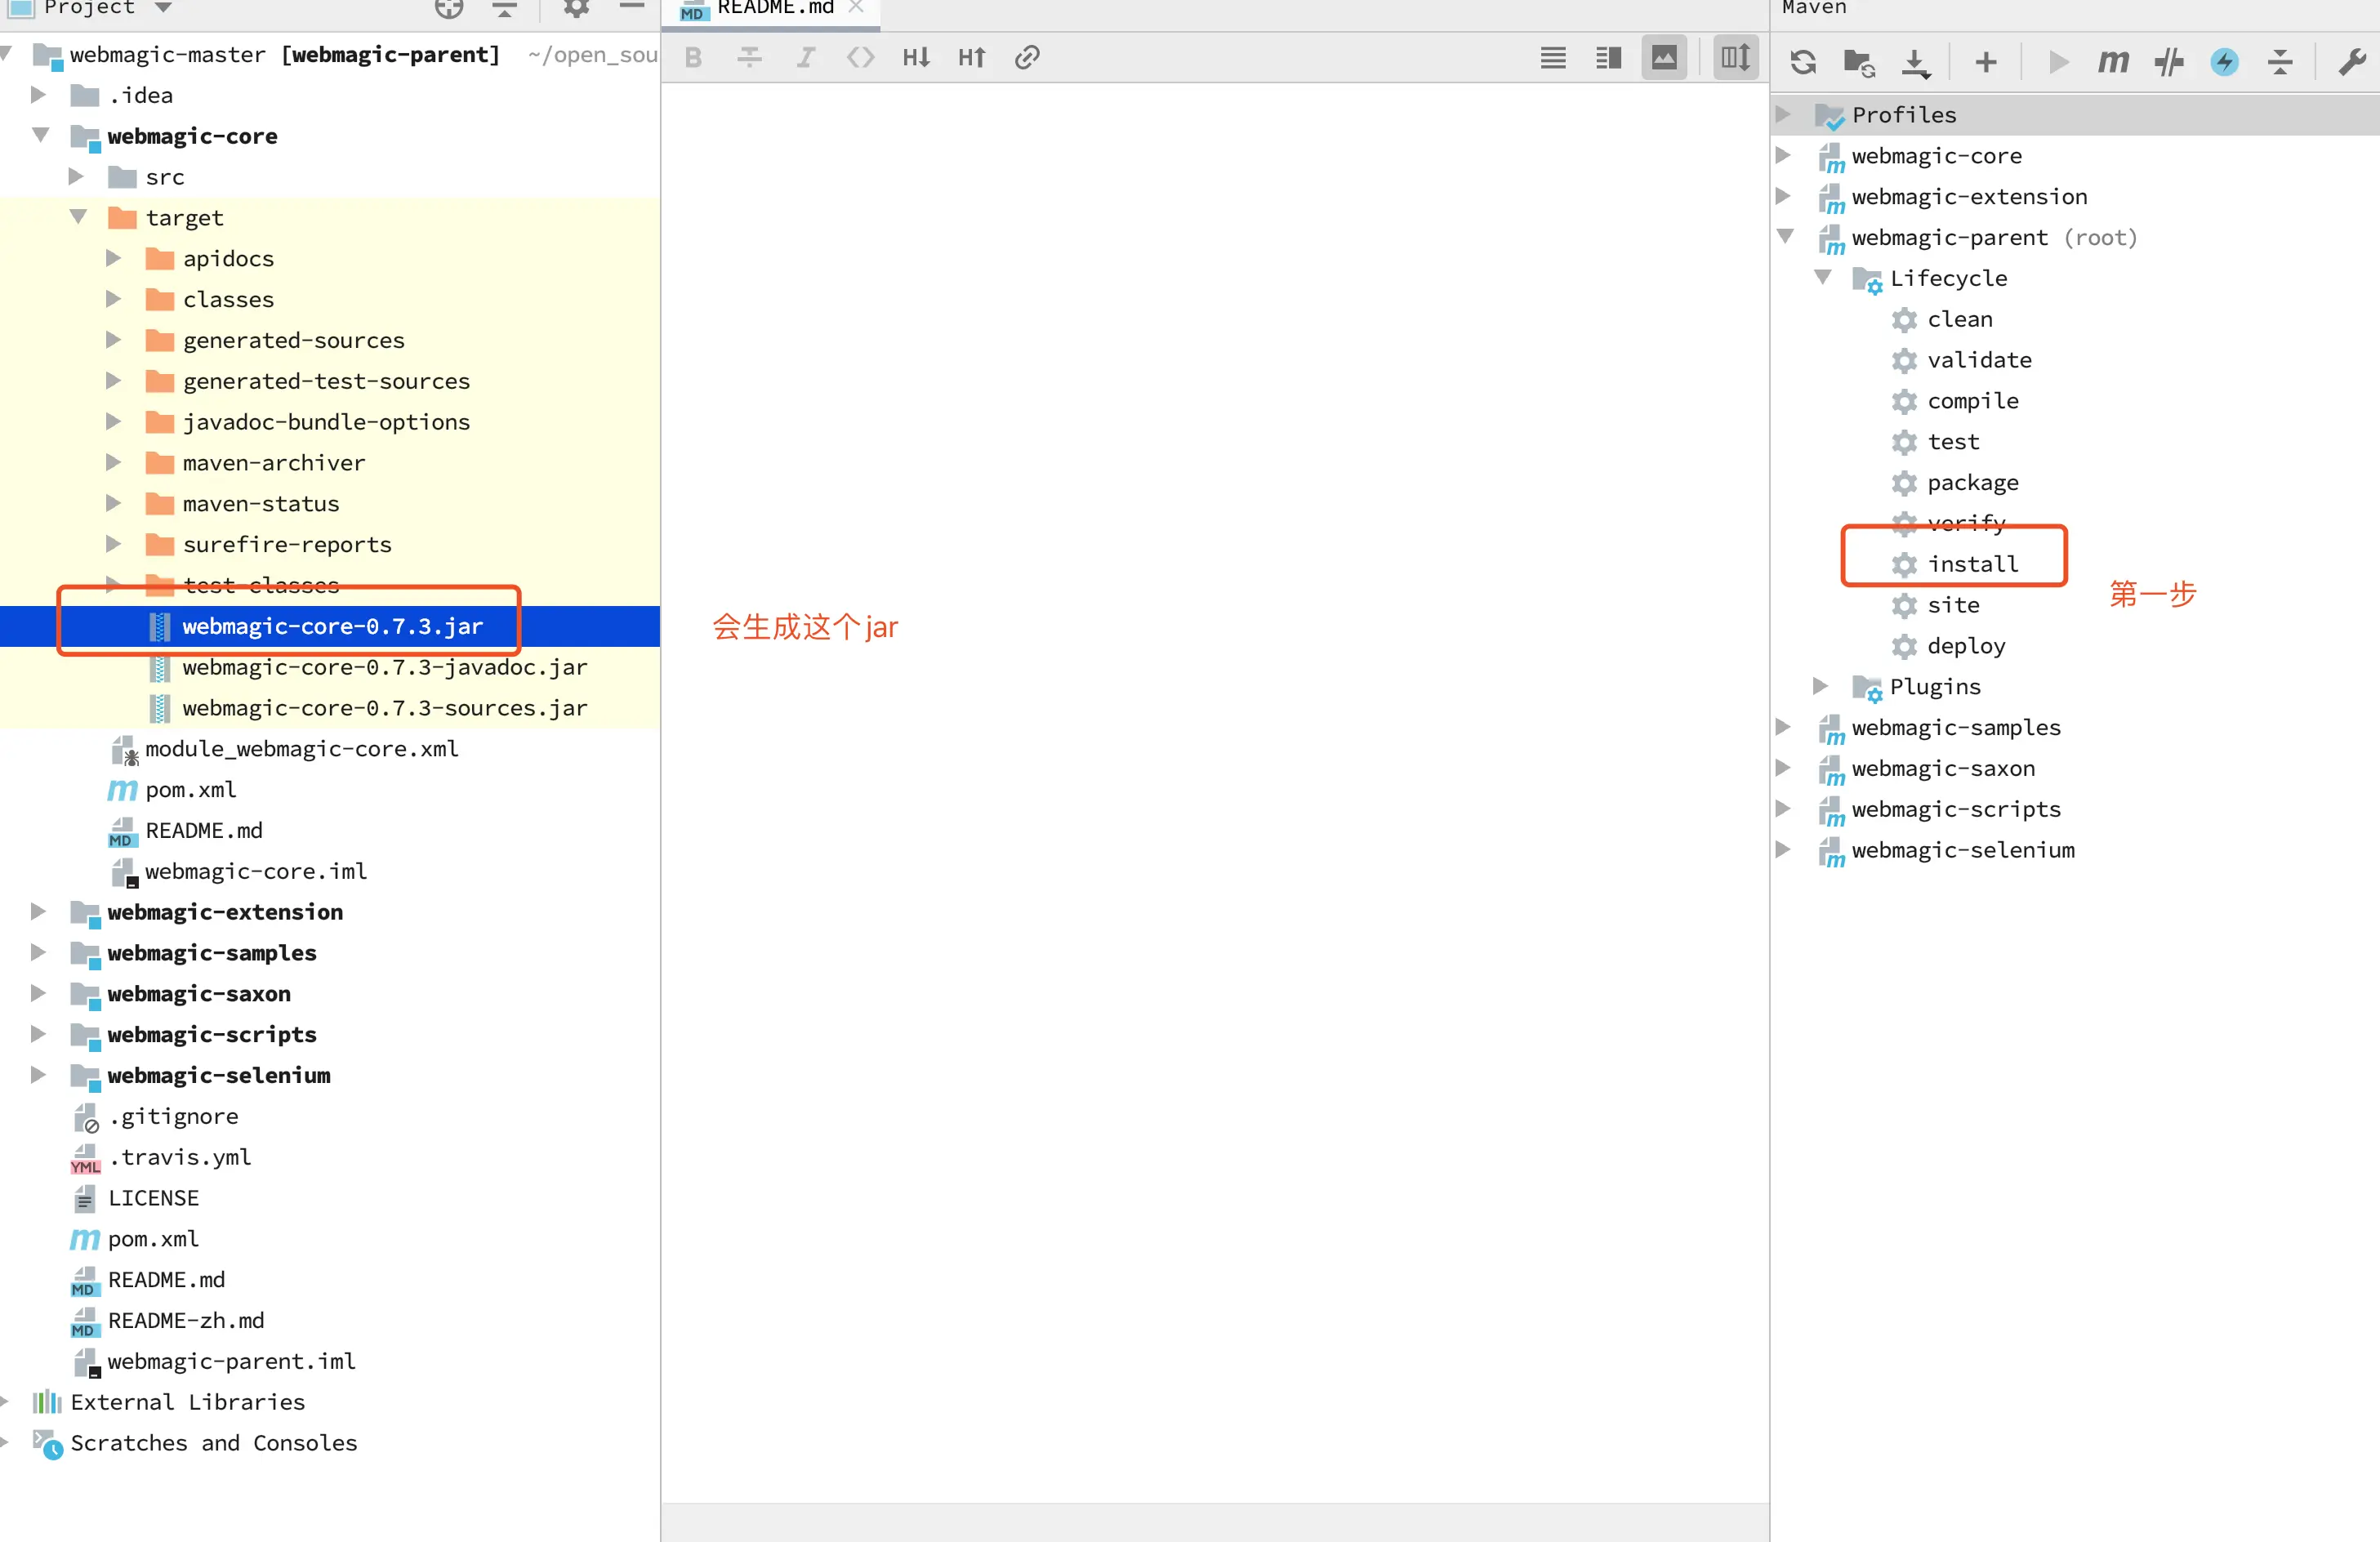Open Maven settings wrench icon
This screenshot has height=1542, width=2380.
[2351, 62]
